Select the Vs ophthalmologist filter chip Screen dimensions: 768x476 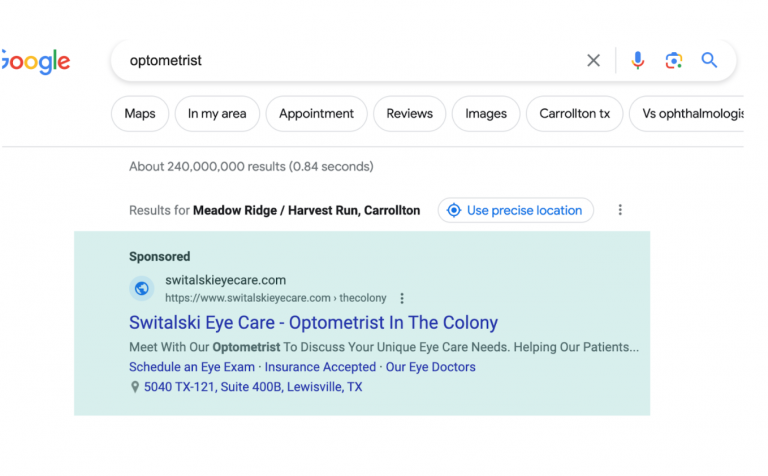(687, 114)
